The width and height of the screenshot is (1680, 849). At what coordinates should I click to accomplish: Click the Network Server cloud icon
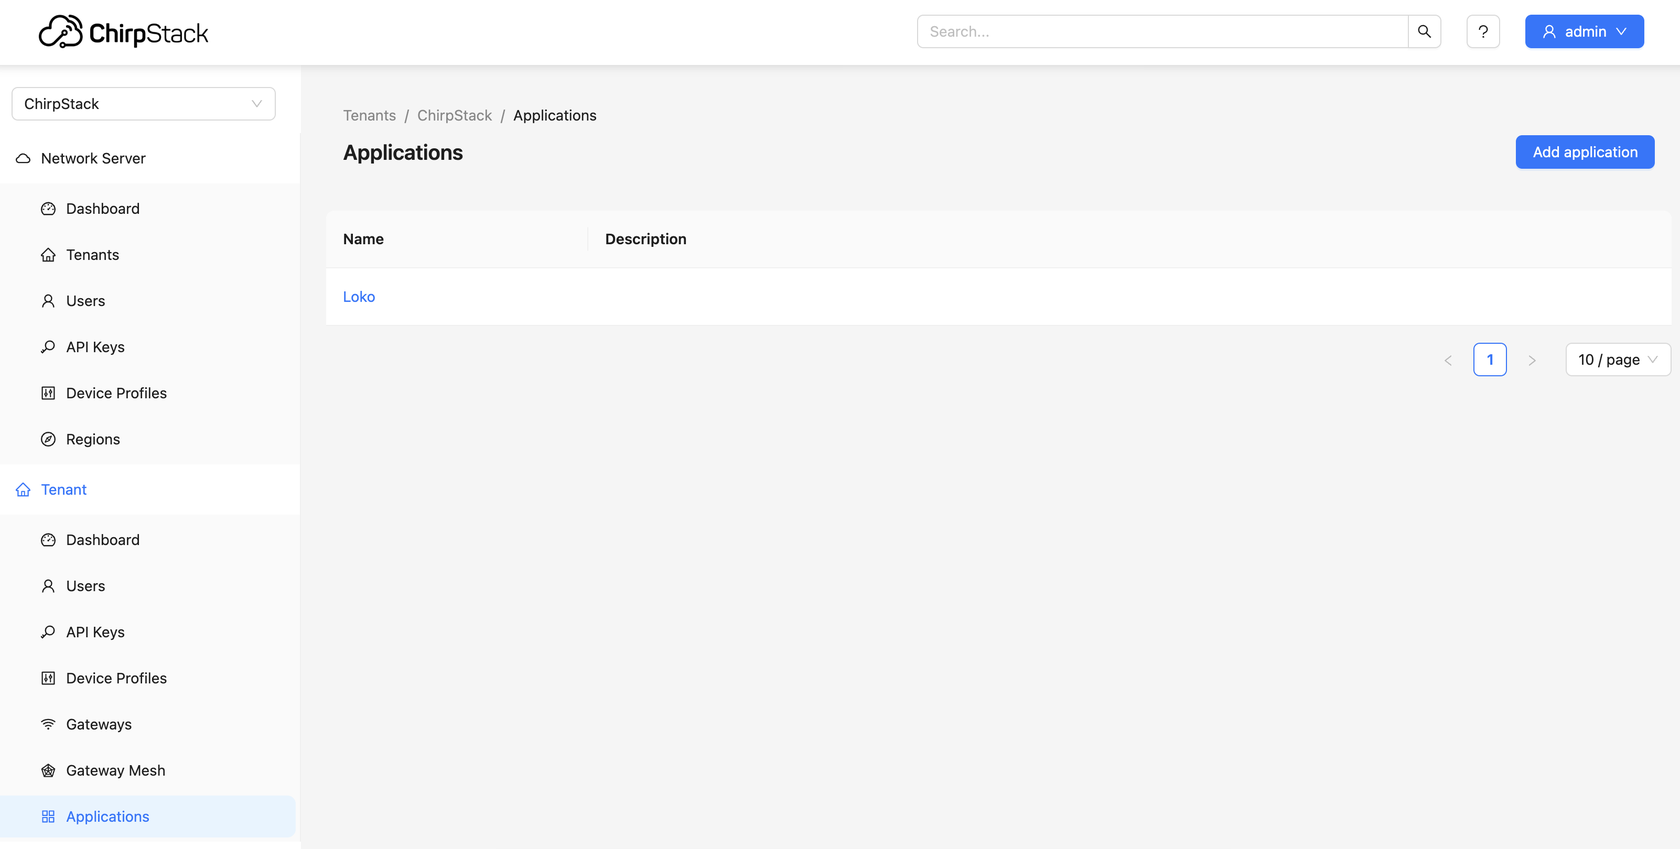23,158
